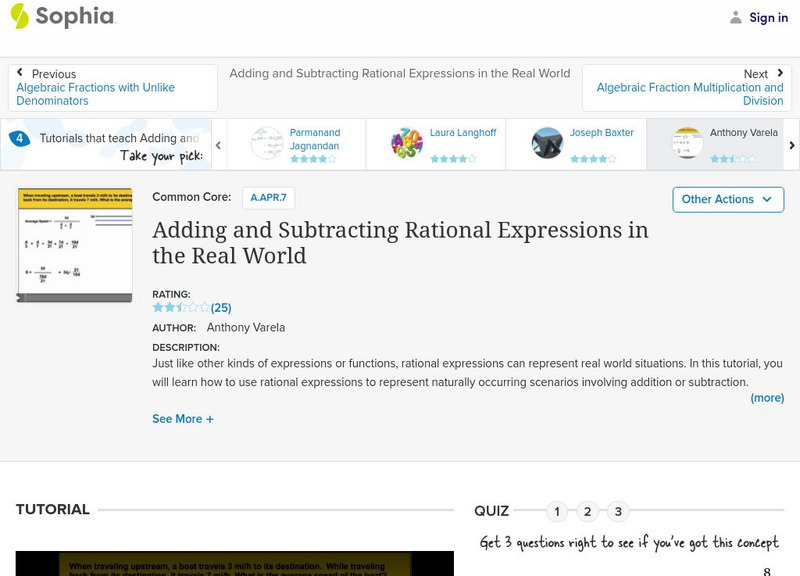
Task: Expand See More + section
Action: [x=183, y=419]
